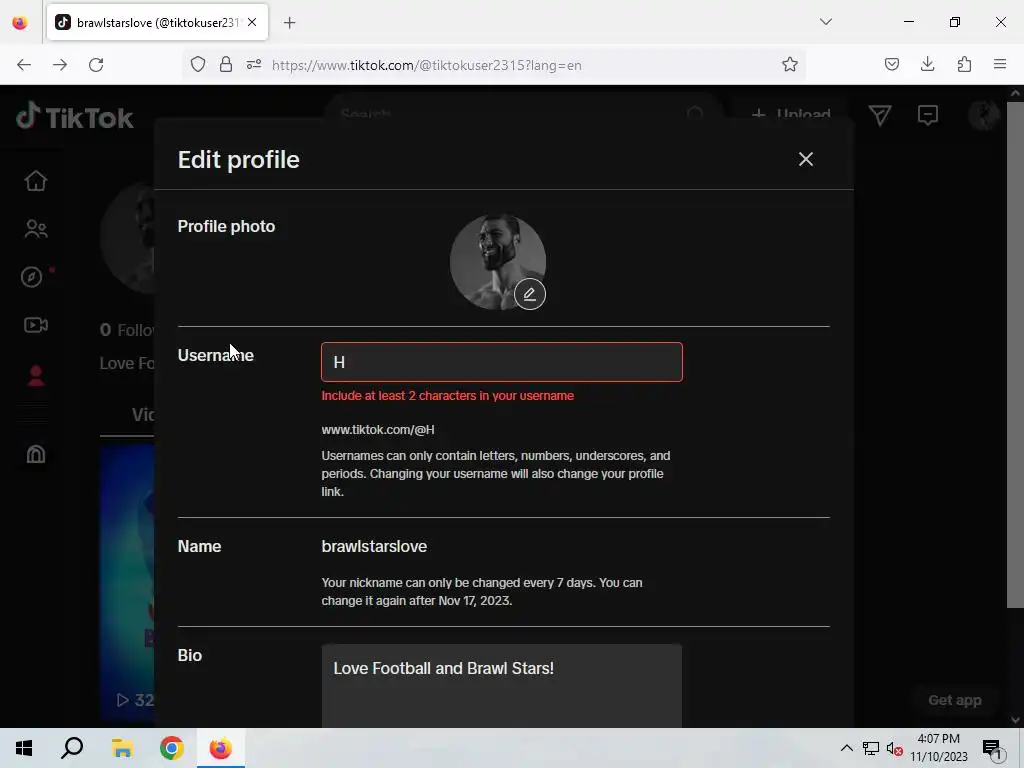The image size is (1024, 768).
Task: Click the profile photo image
Action: pyautogui.click(x=498, y=262)
